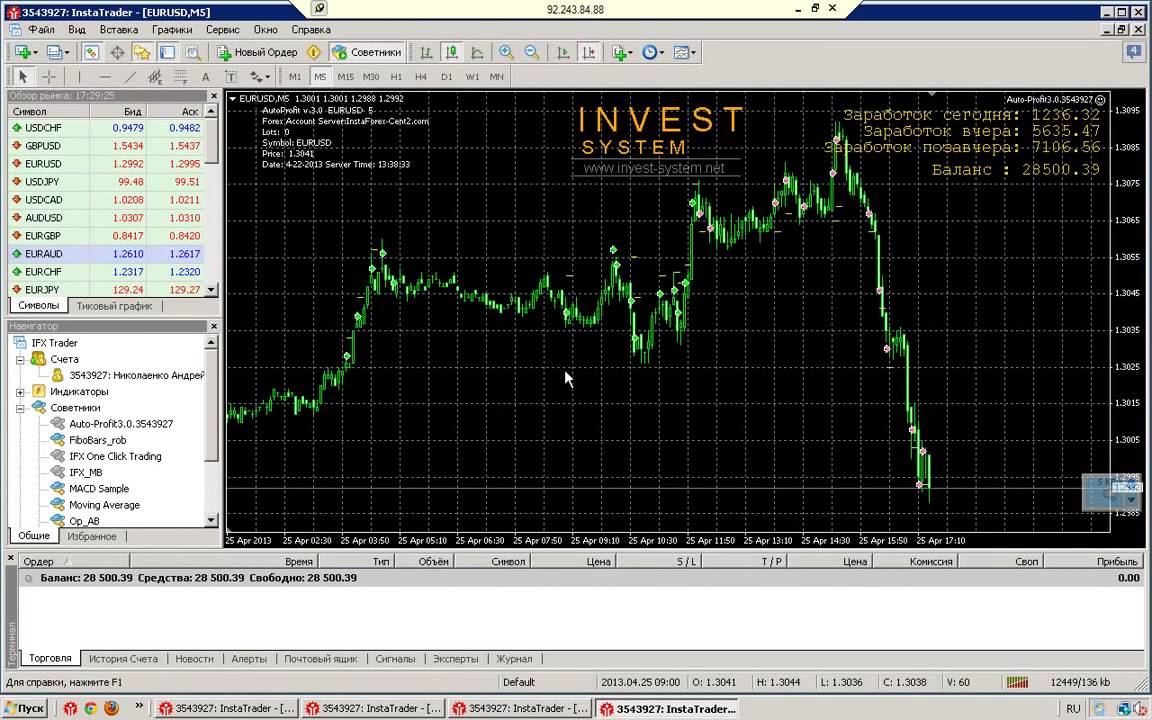Select the equidistant channel tool
1152x720 pixels.
[x=155, y=76]
